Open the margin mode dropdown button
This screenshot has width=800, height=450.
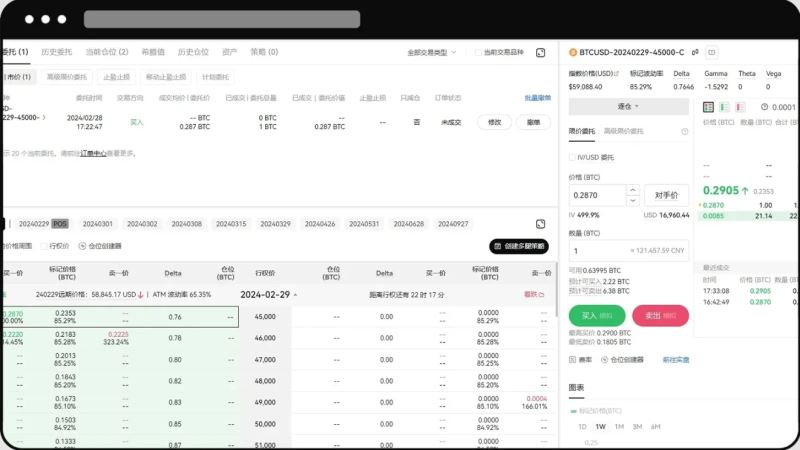tap(629, 107)
